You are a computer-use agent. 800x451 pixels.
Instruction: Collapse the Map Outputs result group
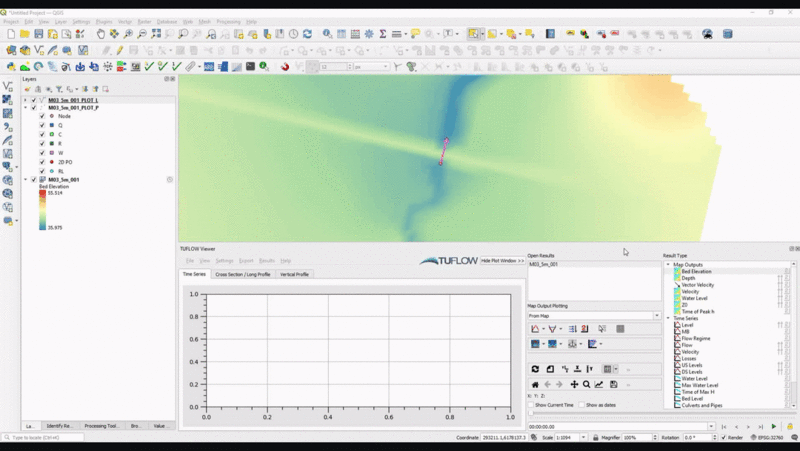pos(668,265)
